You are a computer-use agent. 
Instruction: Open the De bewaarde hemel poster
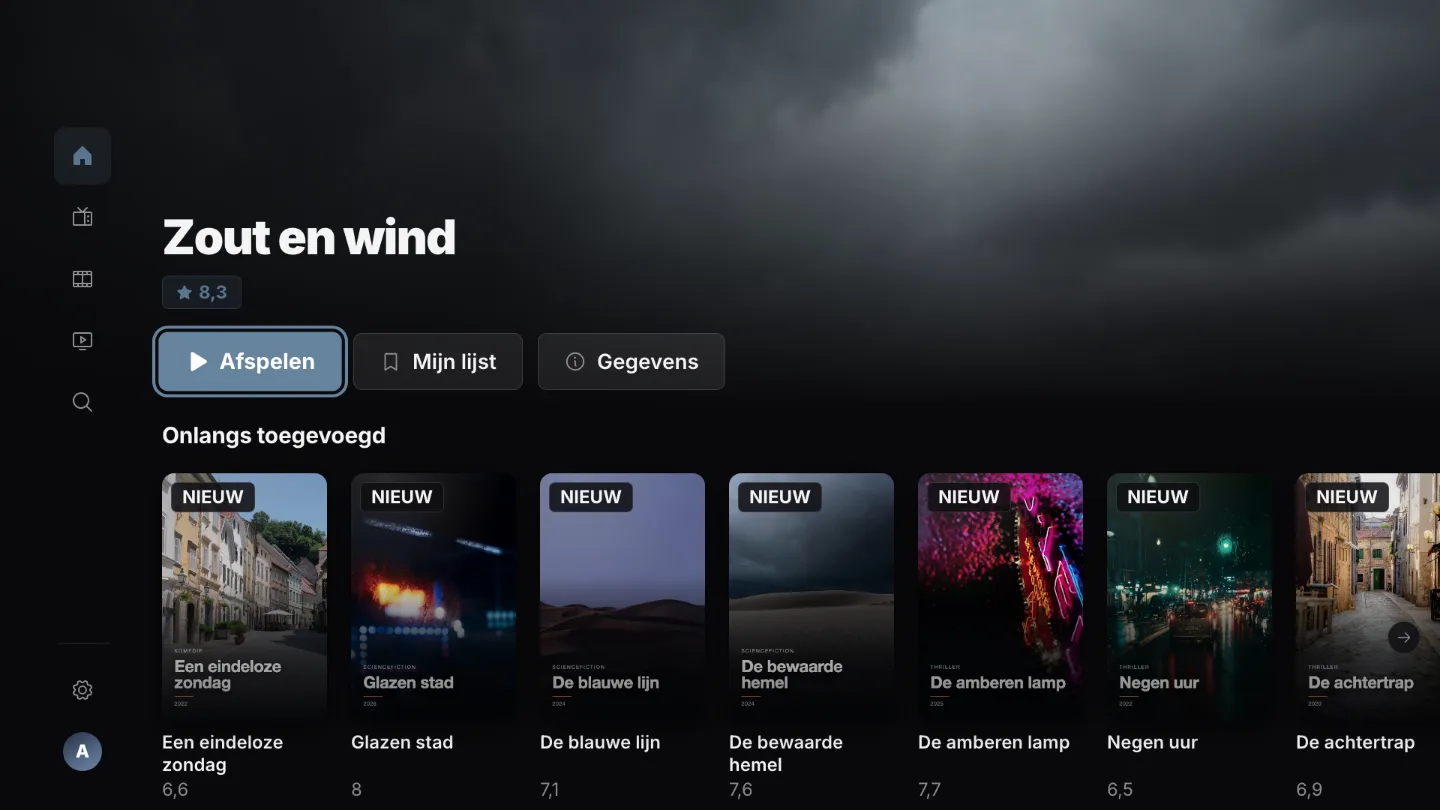(x=811, y=596)
